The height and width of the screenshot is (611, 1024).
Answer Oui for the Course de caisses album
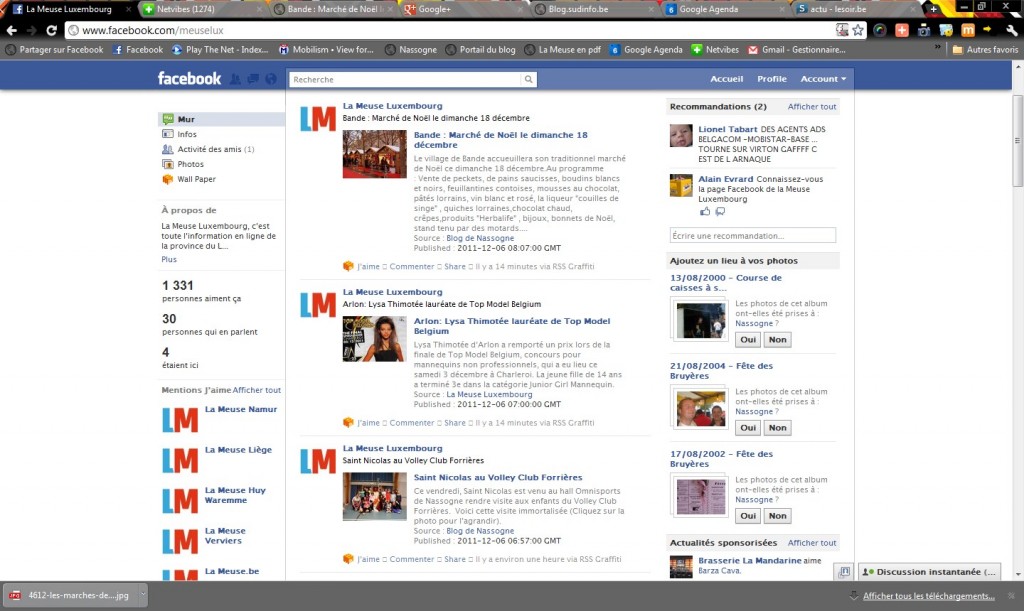coord(747,339)
